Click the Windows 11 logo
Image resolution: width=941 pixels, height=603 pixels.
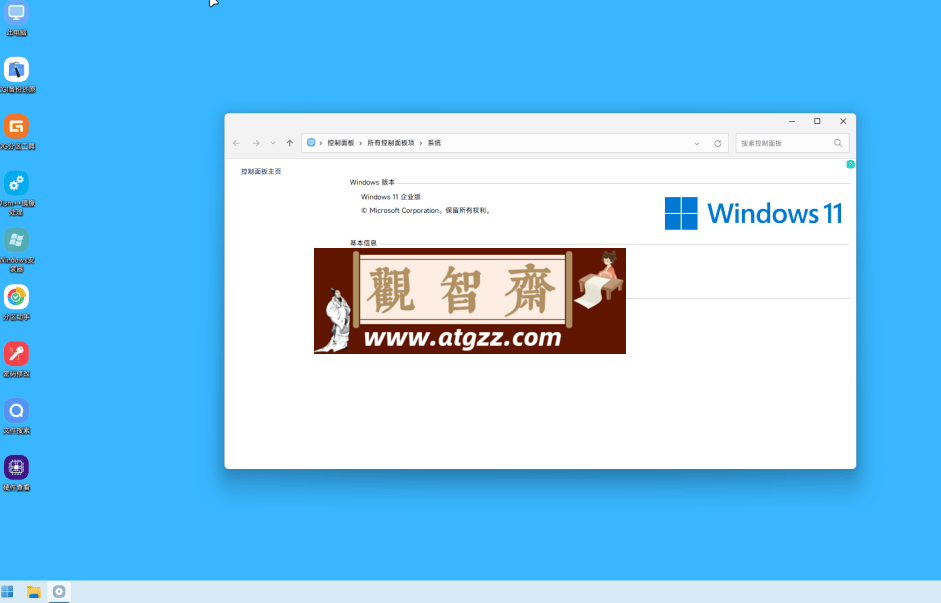(x=754, y=213)
